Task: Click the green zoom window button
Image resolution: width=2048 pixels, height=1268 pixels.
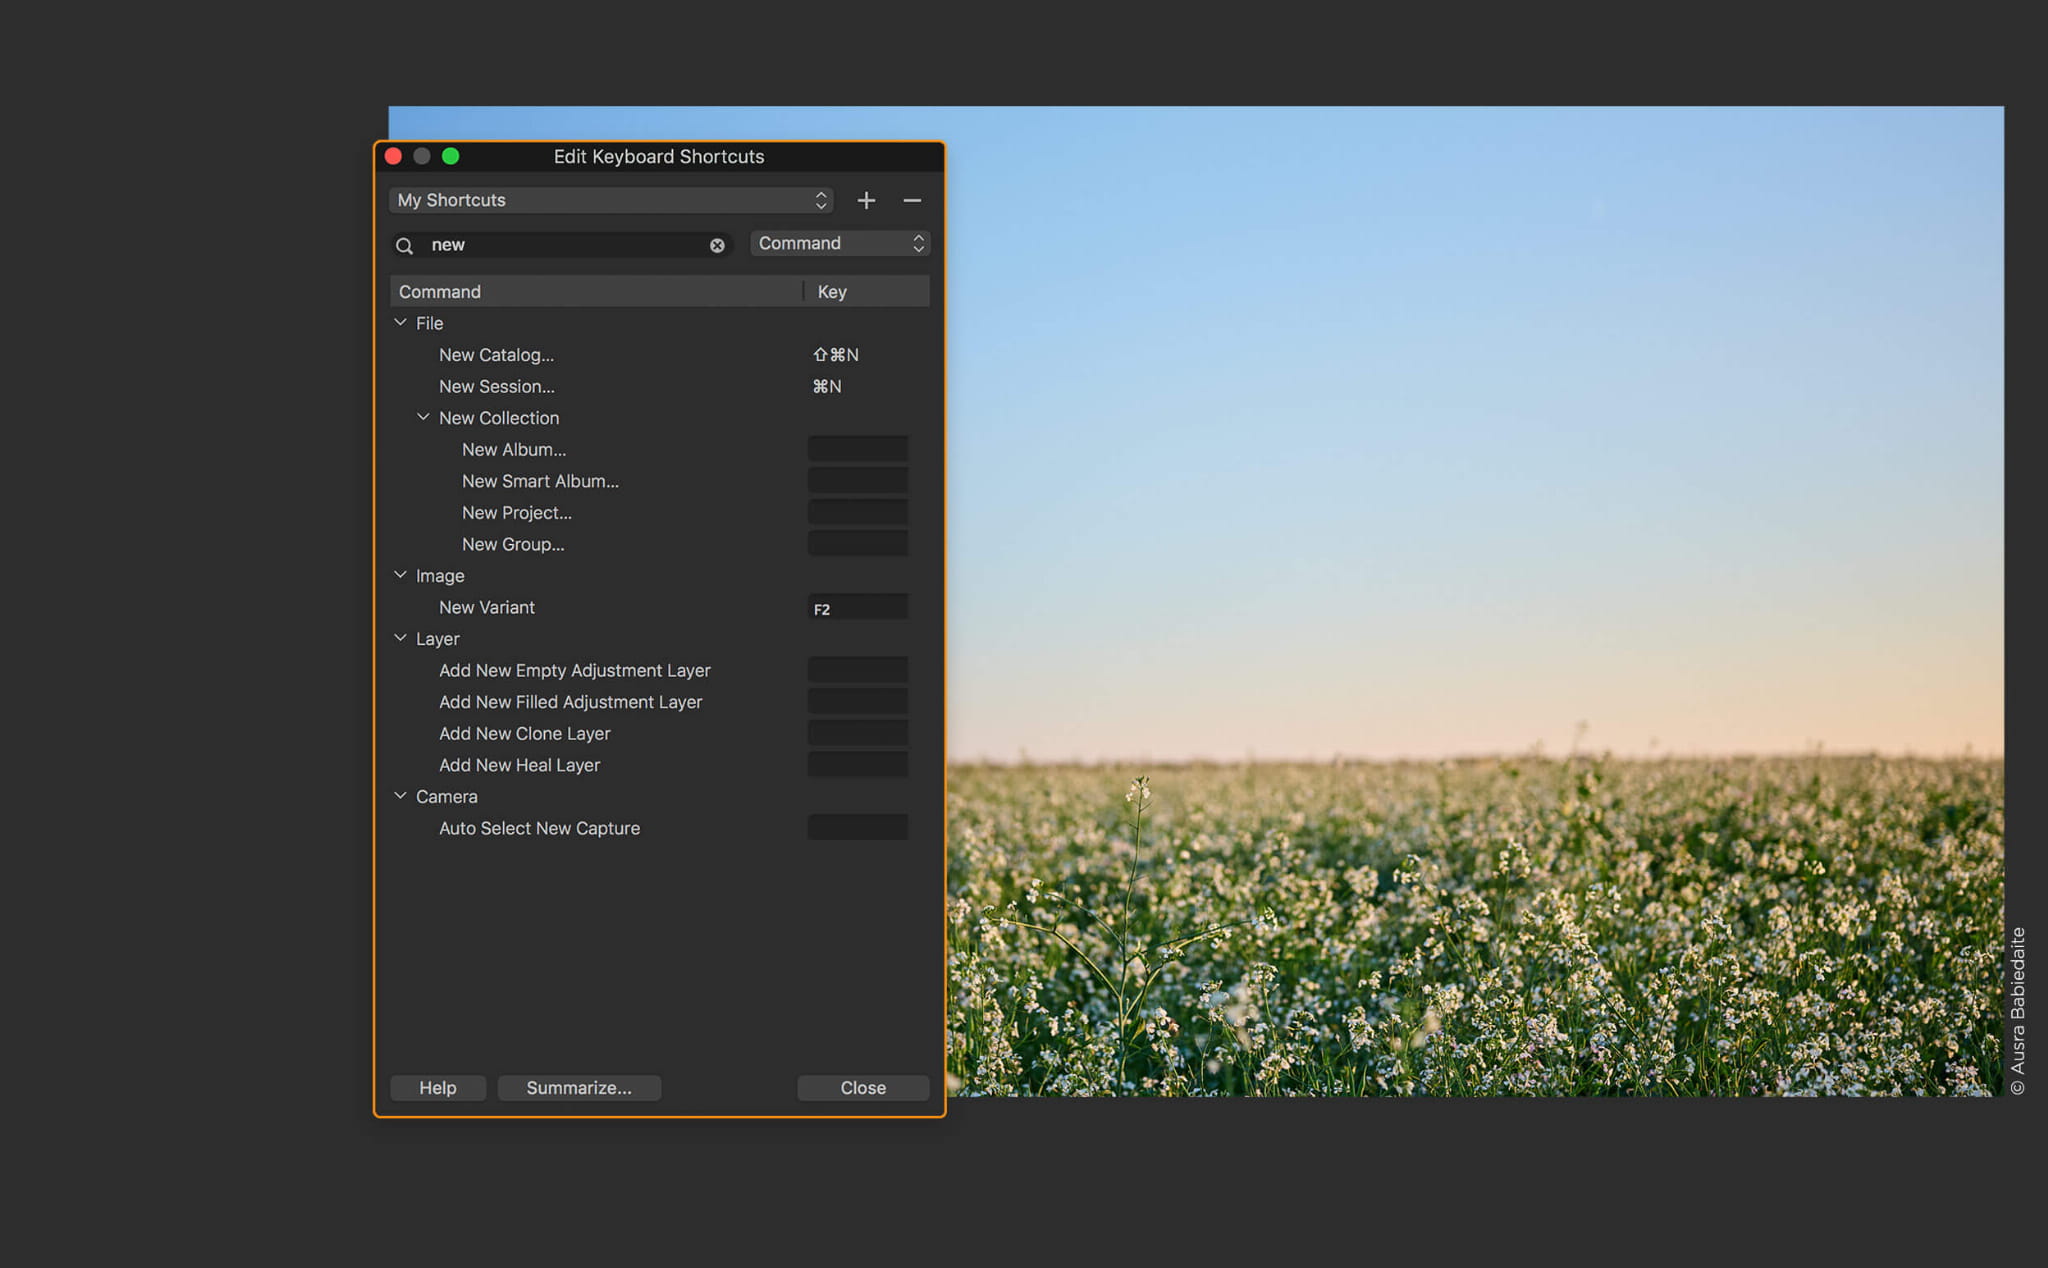Action: pos(451,156)
